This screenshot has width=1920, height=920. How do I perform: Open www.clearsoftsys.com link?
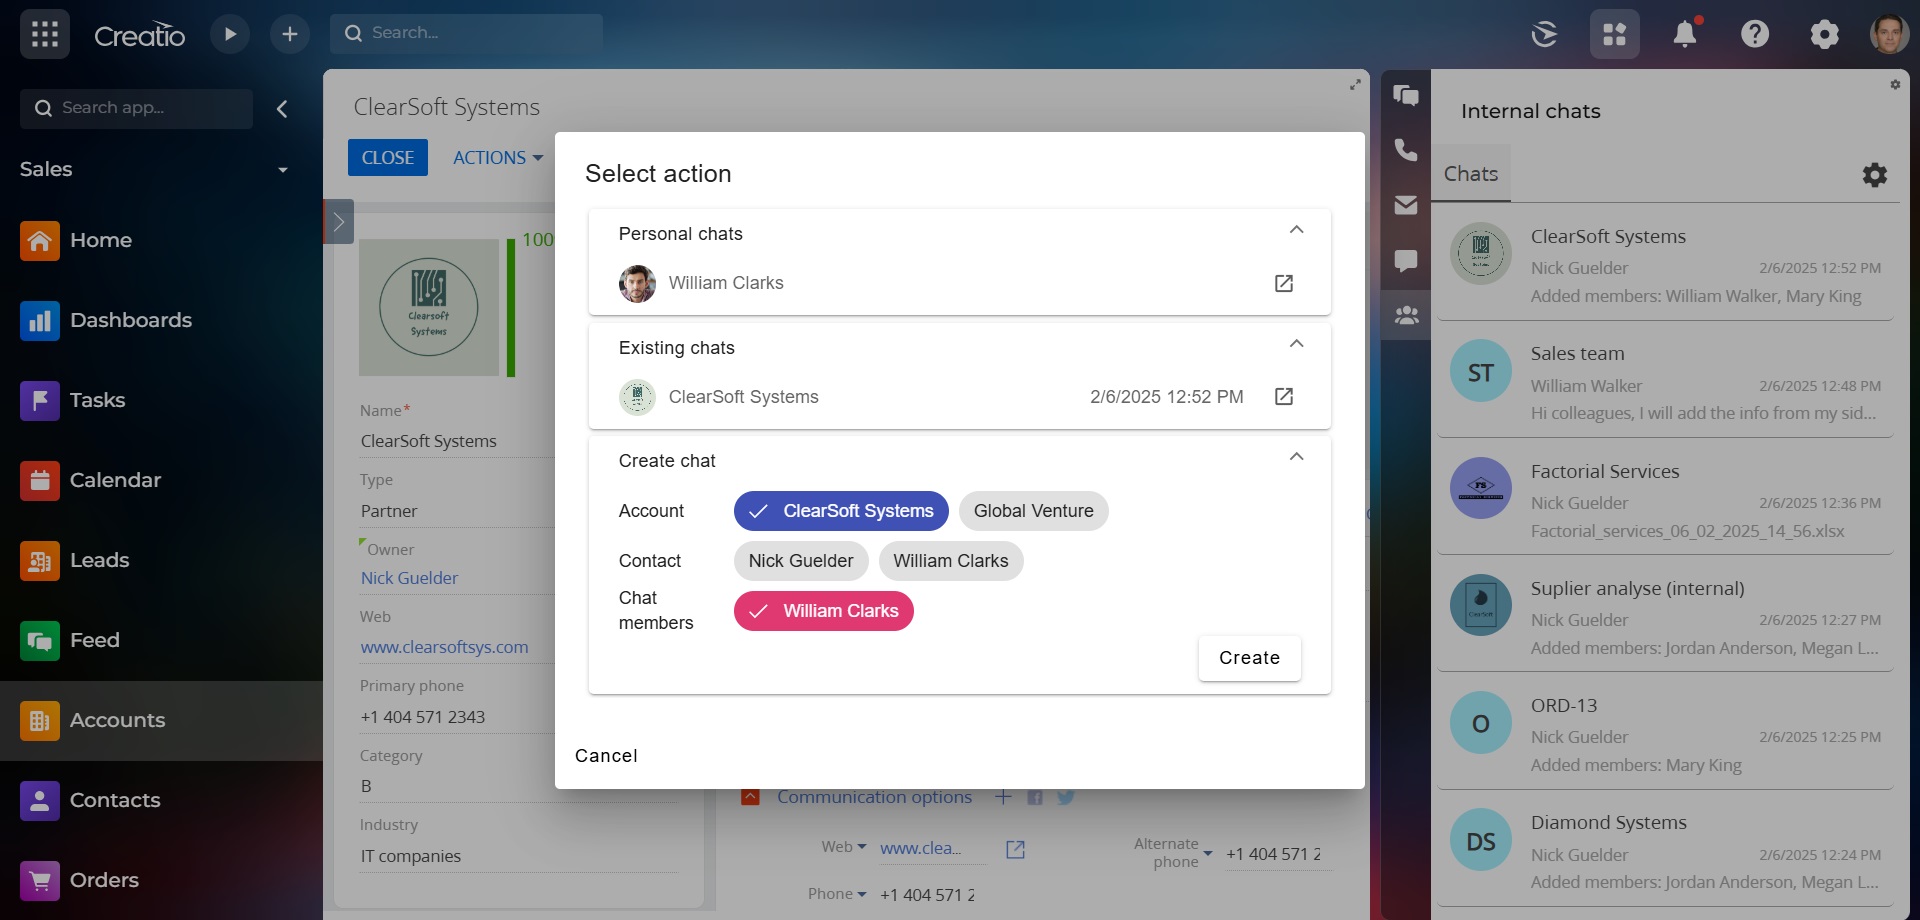pos(444,647)
